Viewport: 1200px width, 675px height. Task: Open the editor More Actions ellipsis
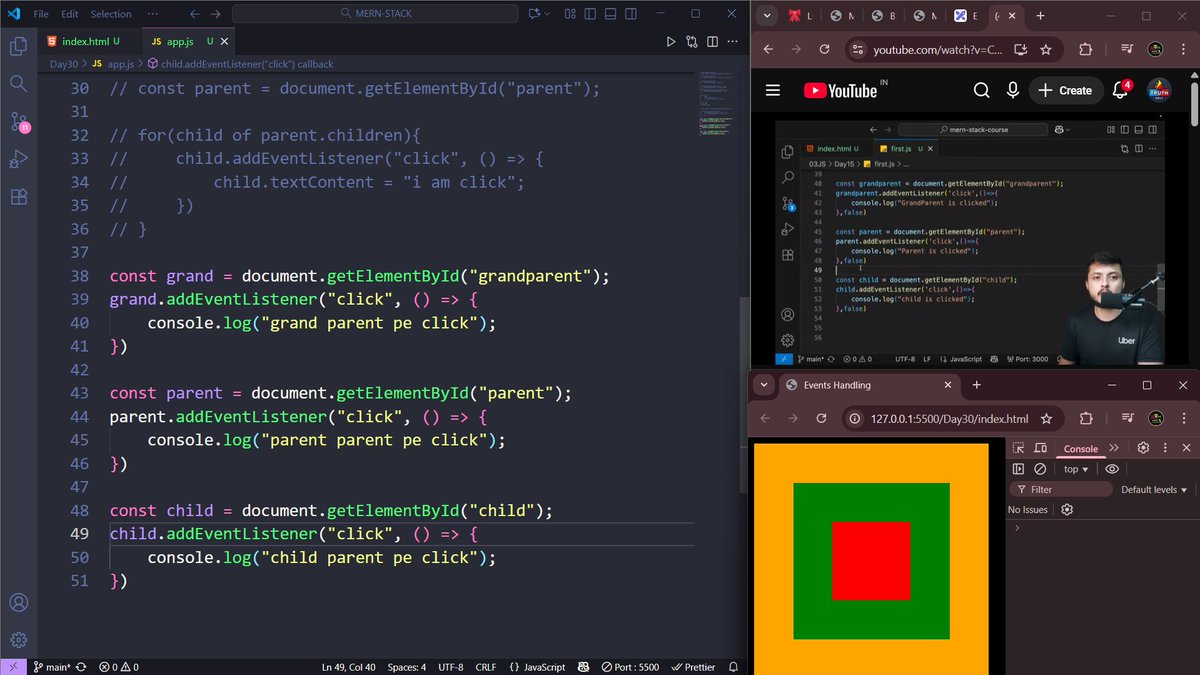732,41
